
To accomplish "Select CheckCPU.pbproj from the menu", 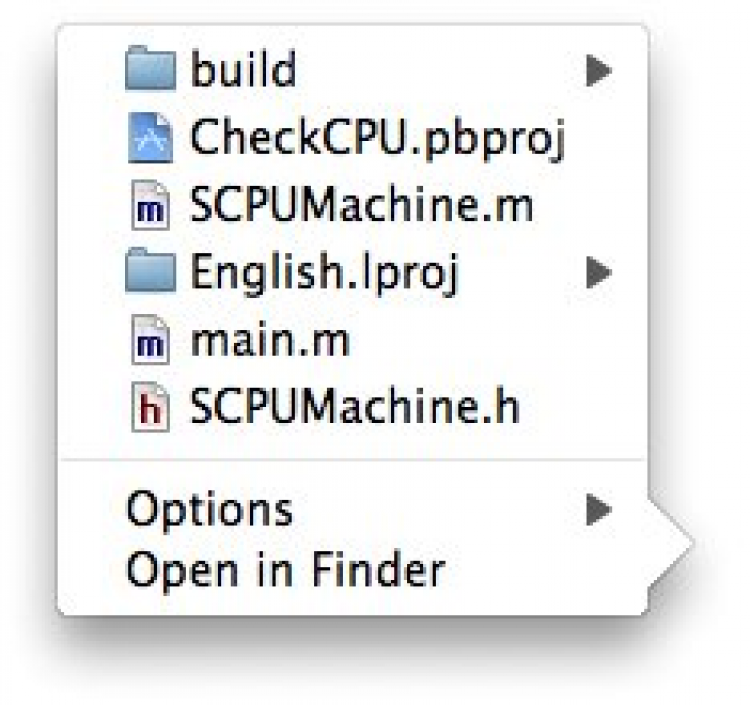I will click(x=377, y=139).
